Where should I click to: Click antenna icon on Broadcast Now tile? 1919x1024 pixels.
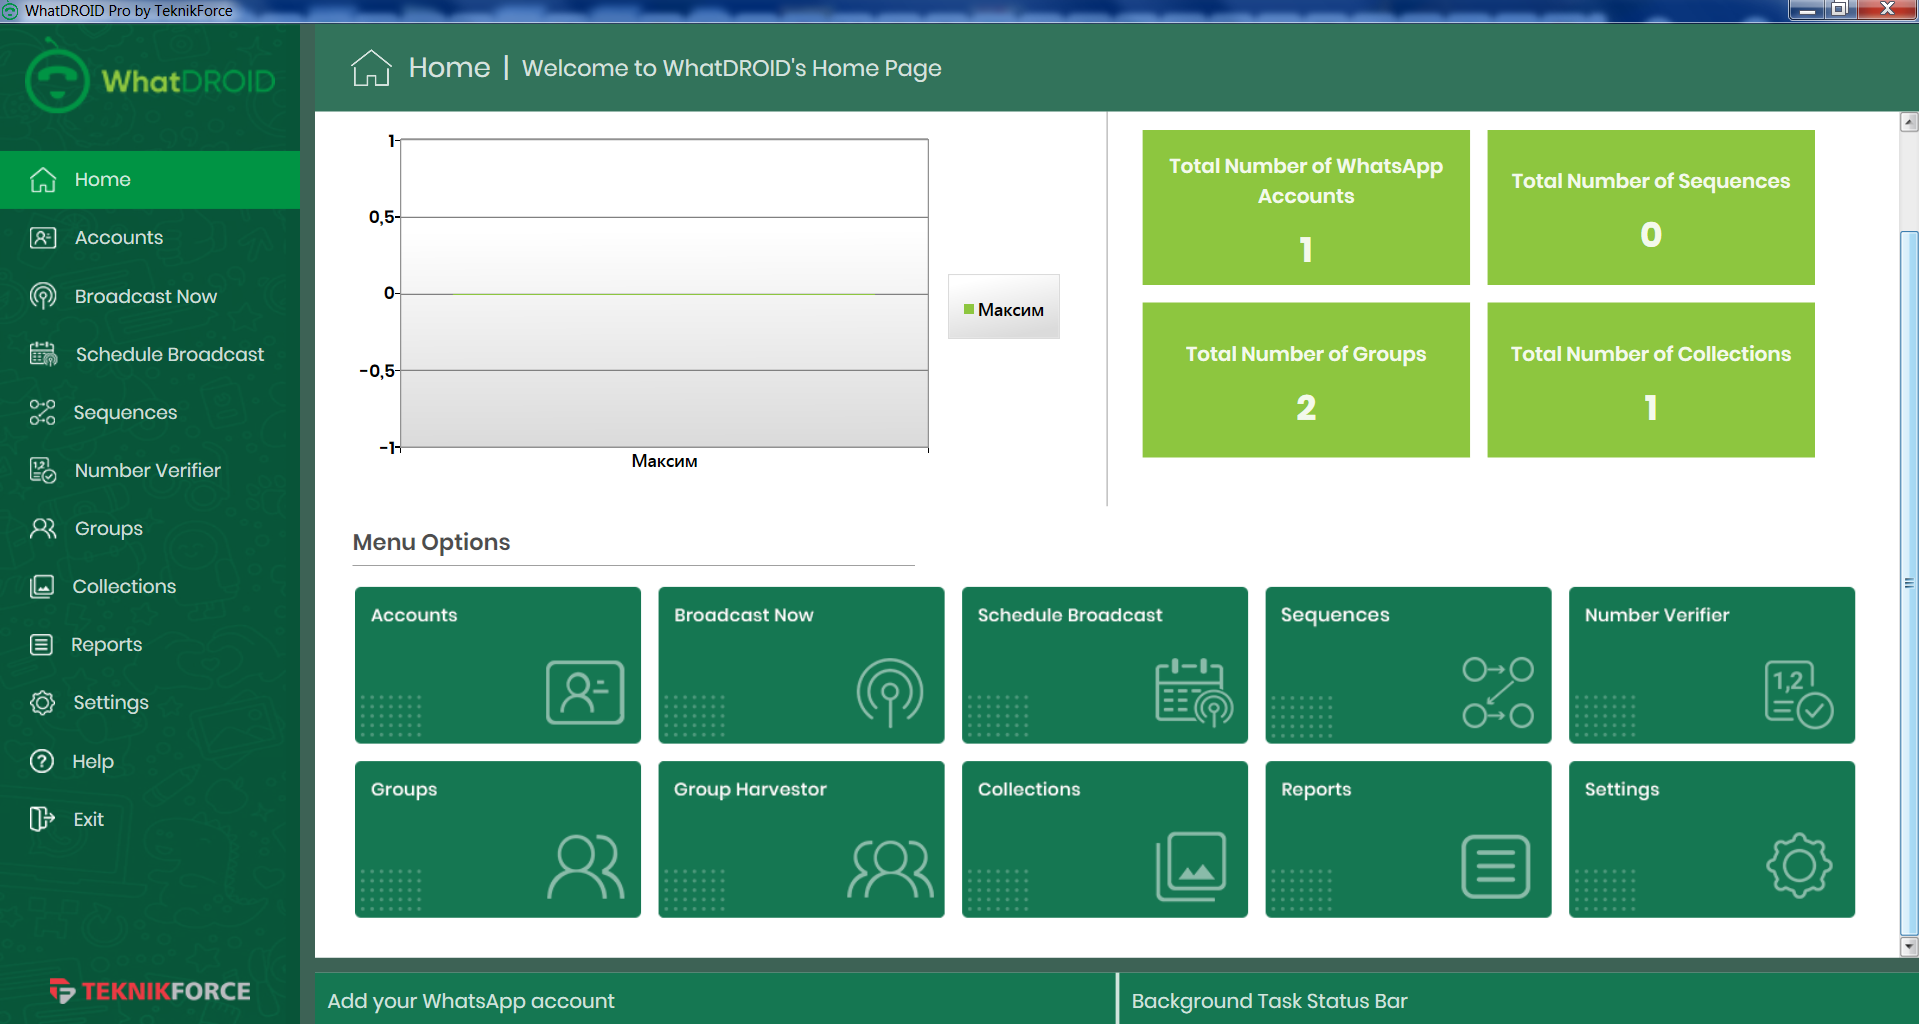890,692
